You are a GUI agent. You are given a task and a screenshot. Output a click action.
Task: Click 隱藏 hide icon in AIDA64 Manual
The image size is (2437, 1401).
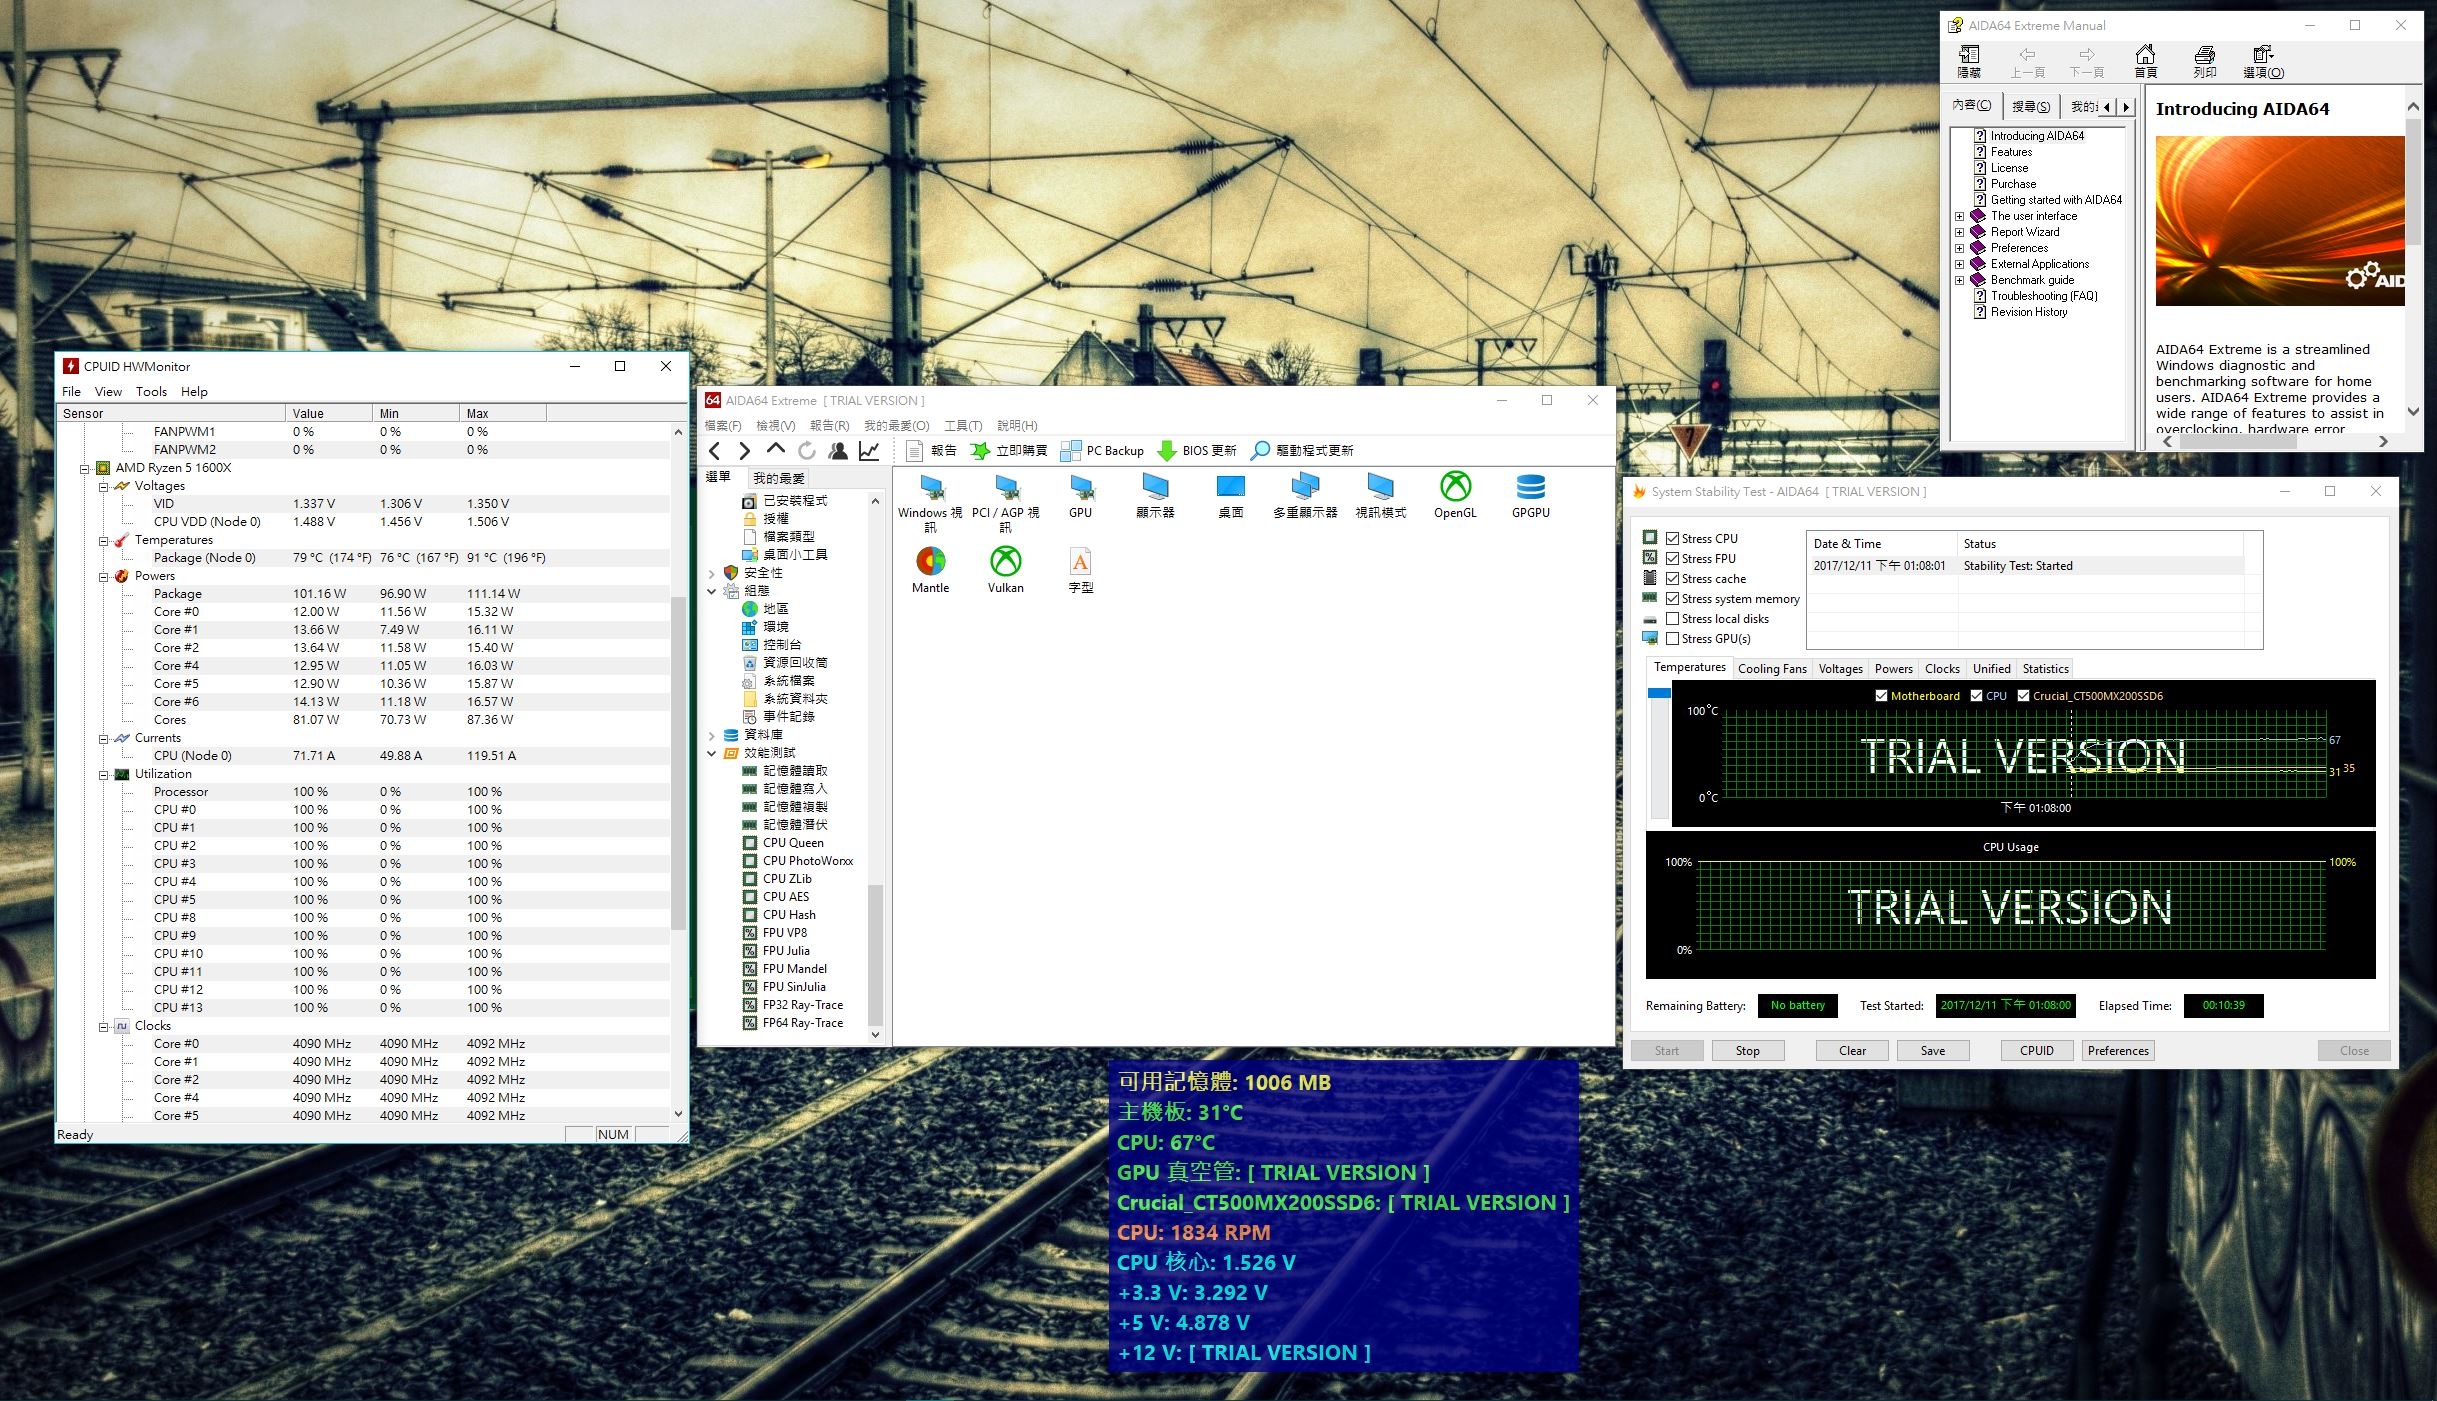tap(1969, 62)
